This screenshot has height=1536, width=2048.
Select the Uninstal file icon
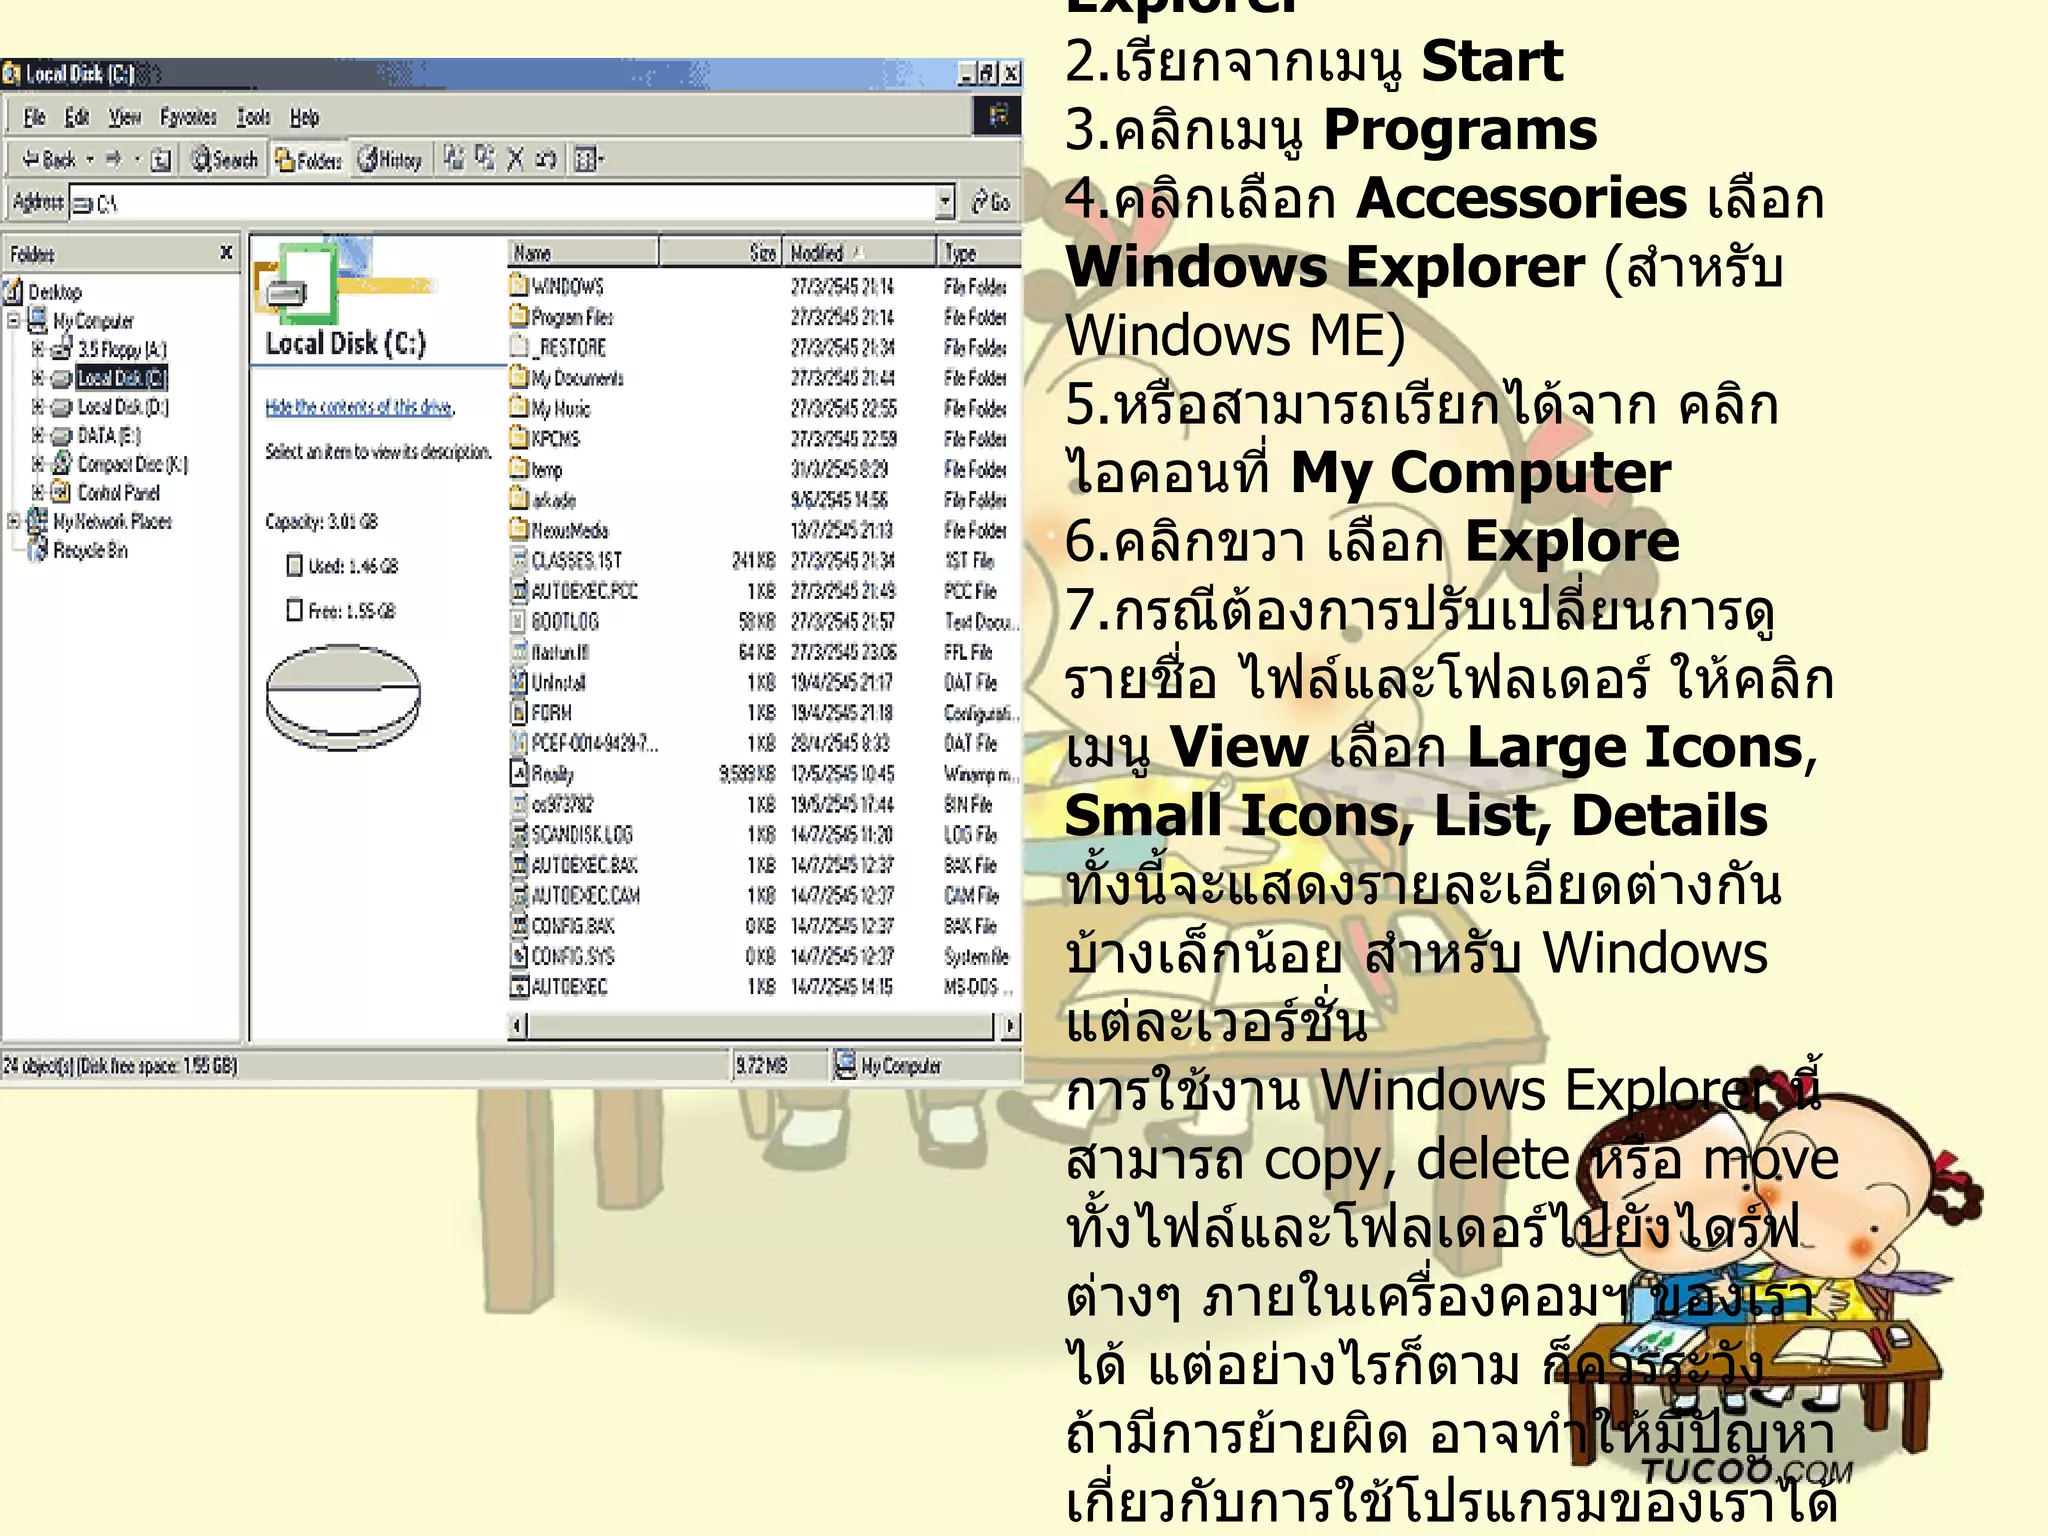519,682
